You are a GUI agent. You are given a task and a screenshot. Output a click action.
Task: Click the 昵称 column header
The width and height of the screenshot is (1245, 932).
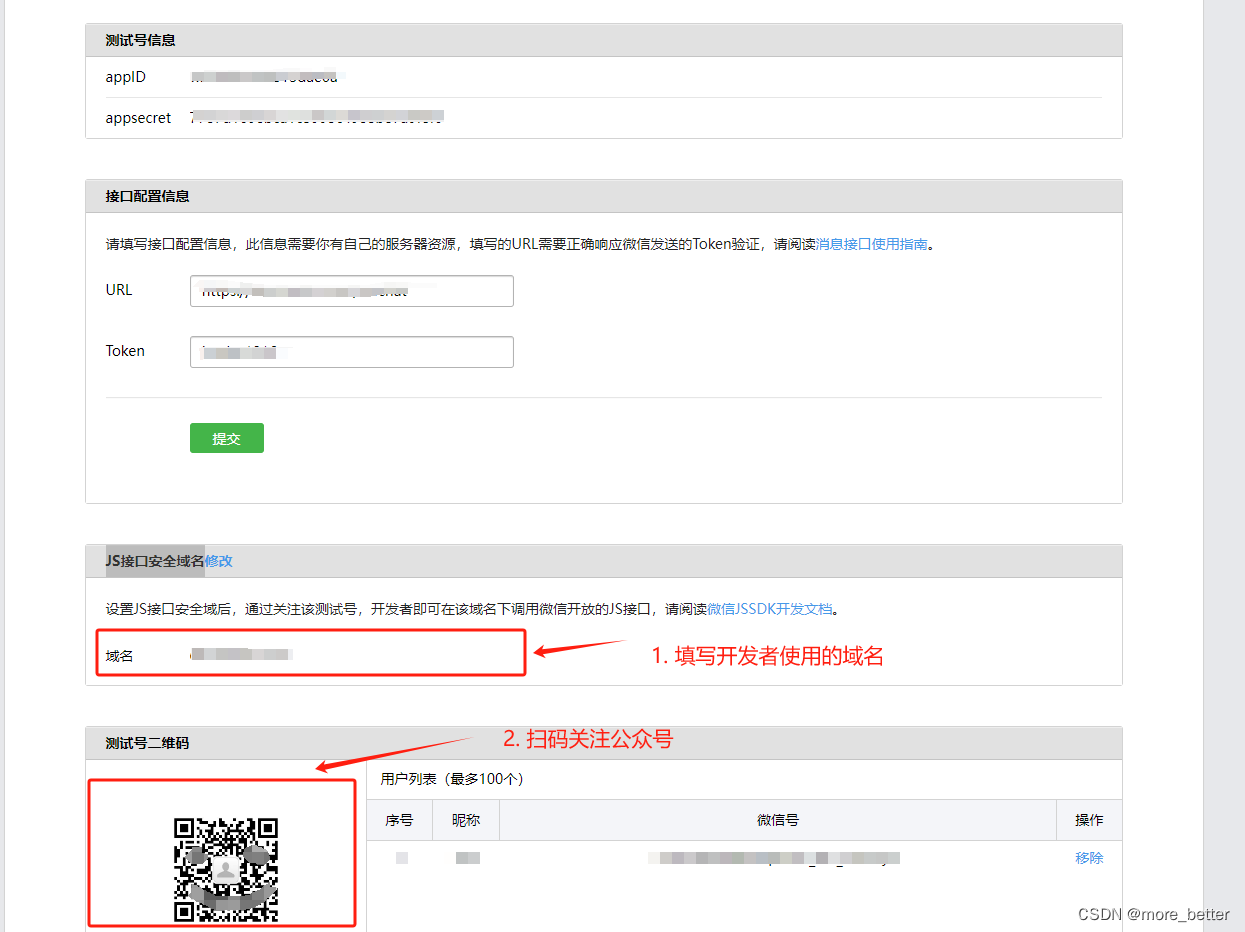click(x=467, y=819)
